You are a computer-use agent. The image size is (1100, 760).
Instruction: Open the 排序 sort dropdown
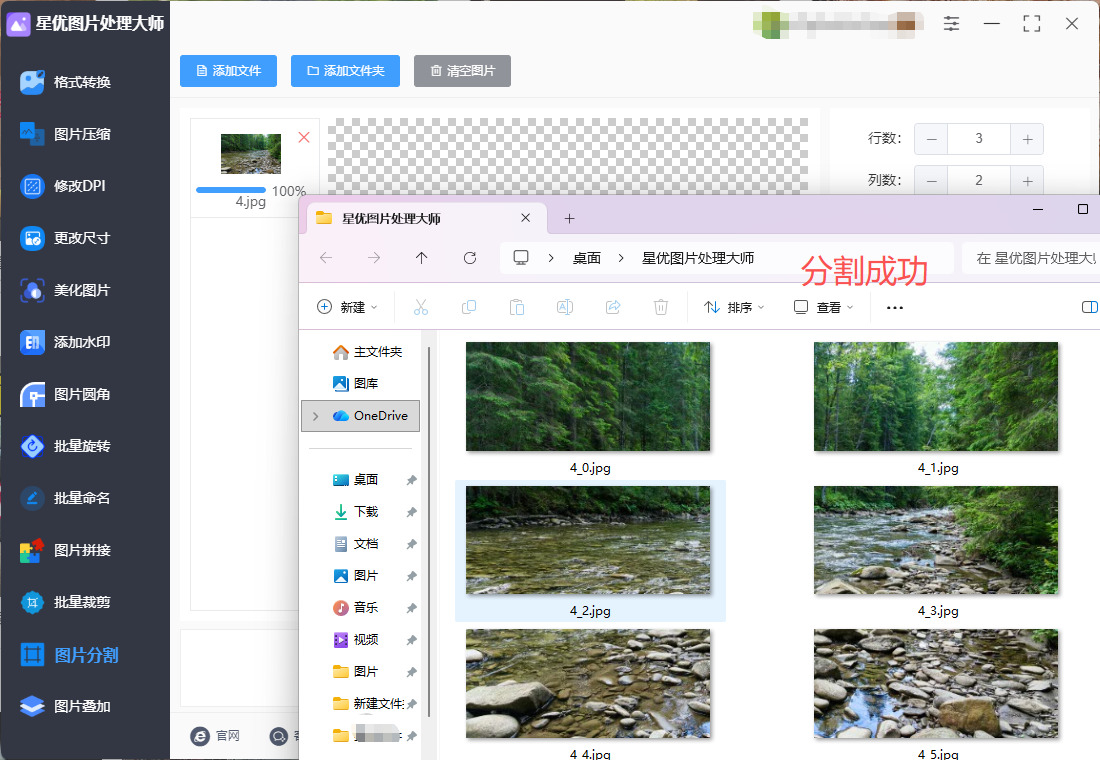[734, 308]
